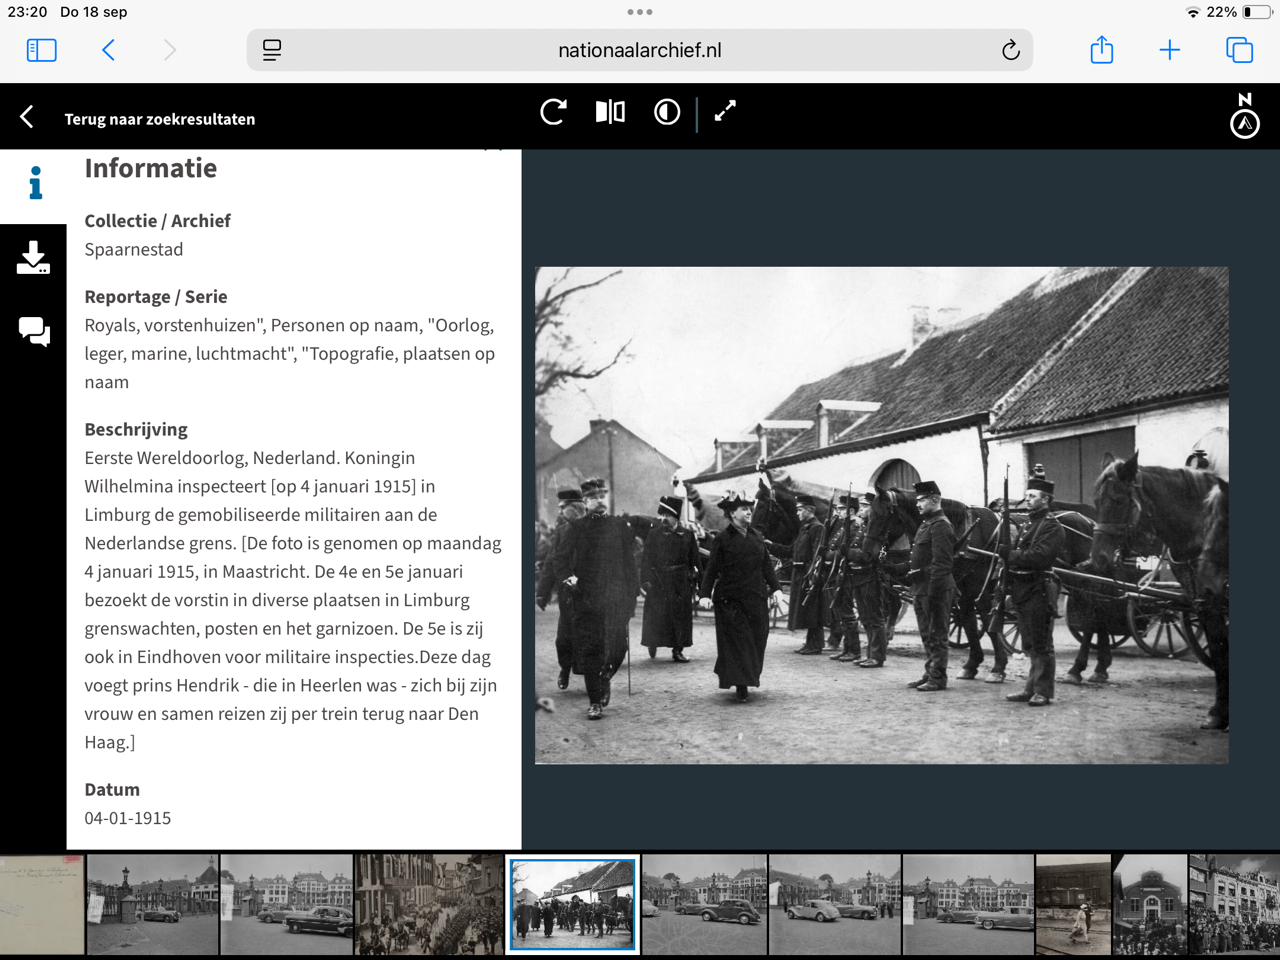This screenshot has width=1280, height=960.
Task: Show the tab overview
Action: click(1239, 50)
